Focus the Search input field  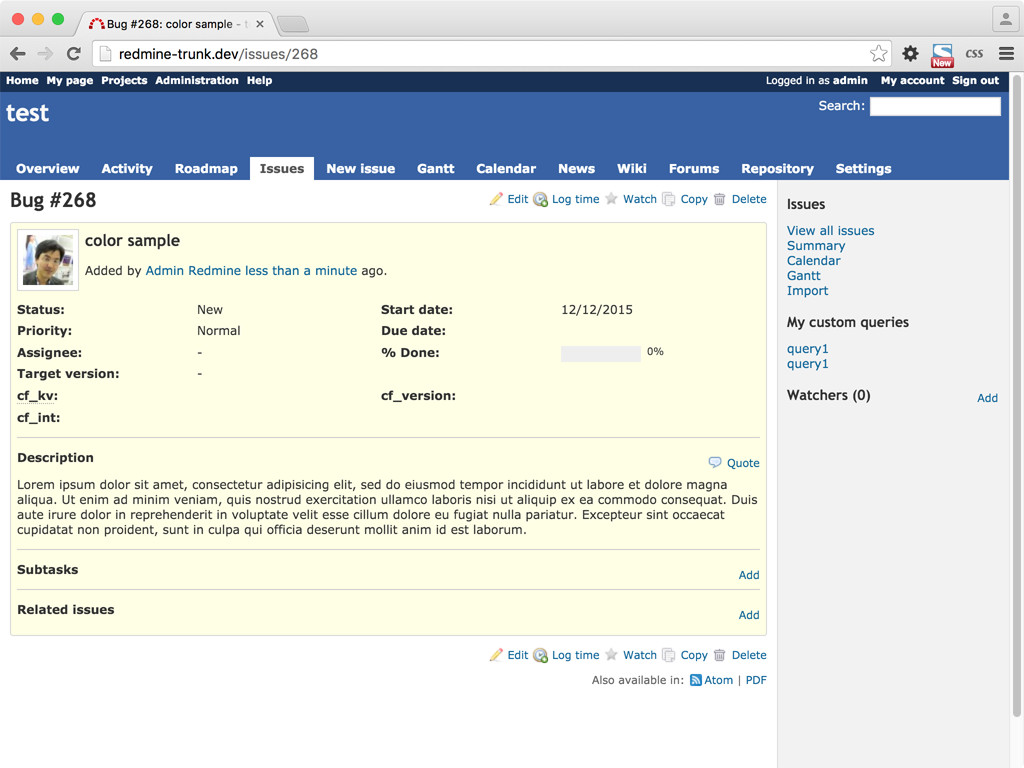coord(934,106)
